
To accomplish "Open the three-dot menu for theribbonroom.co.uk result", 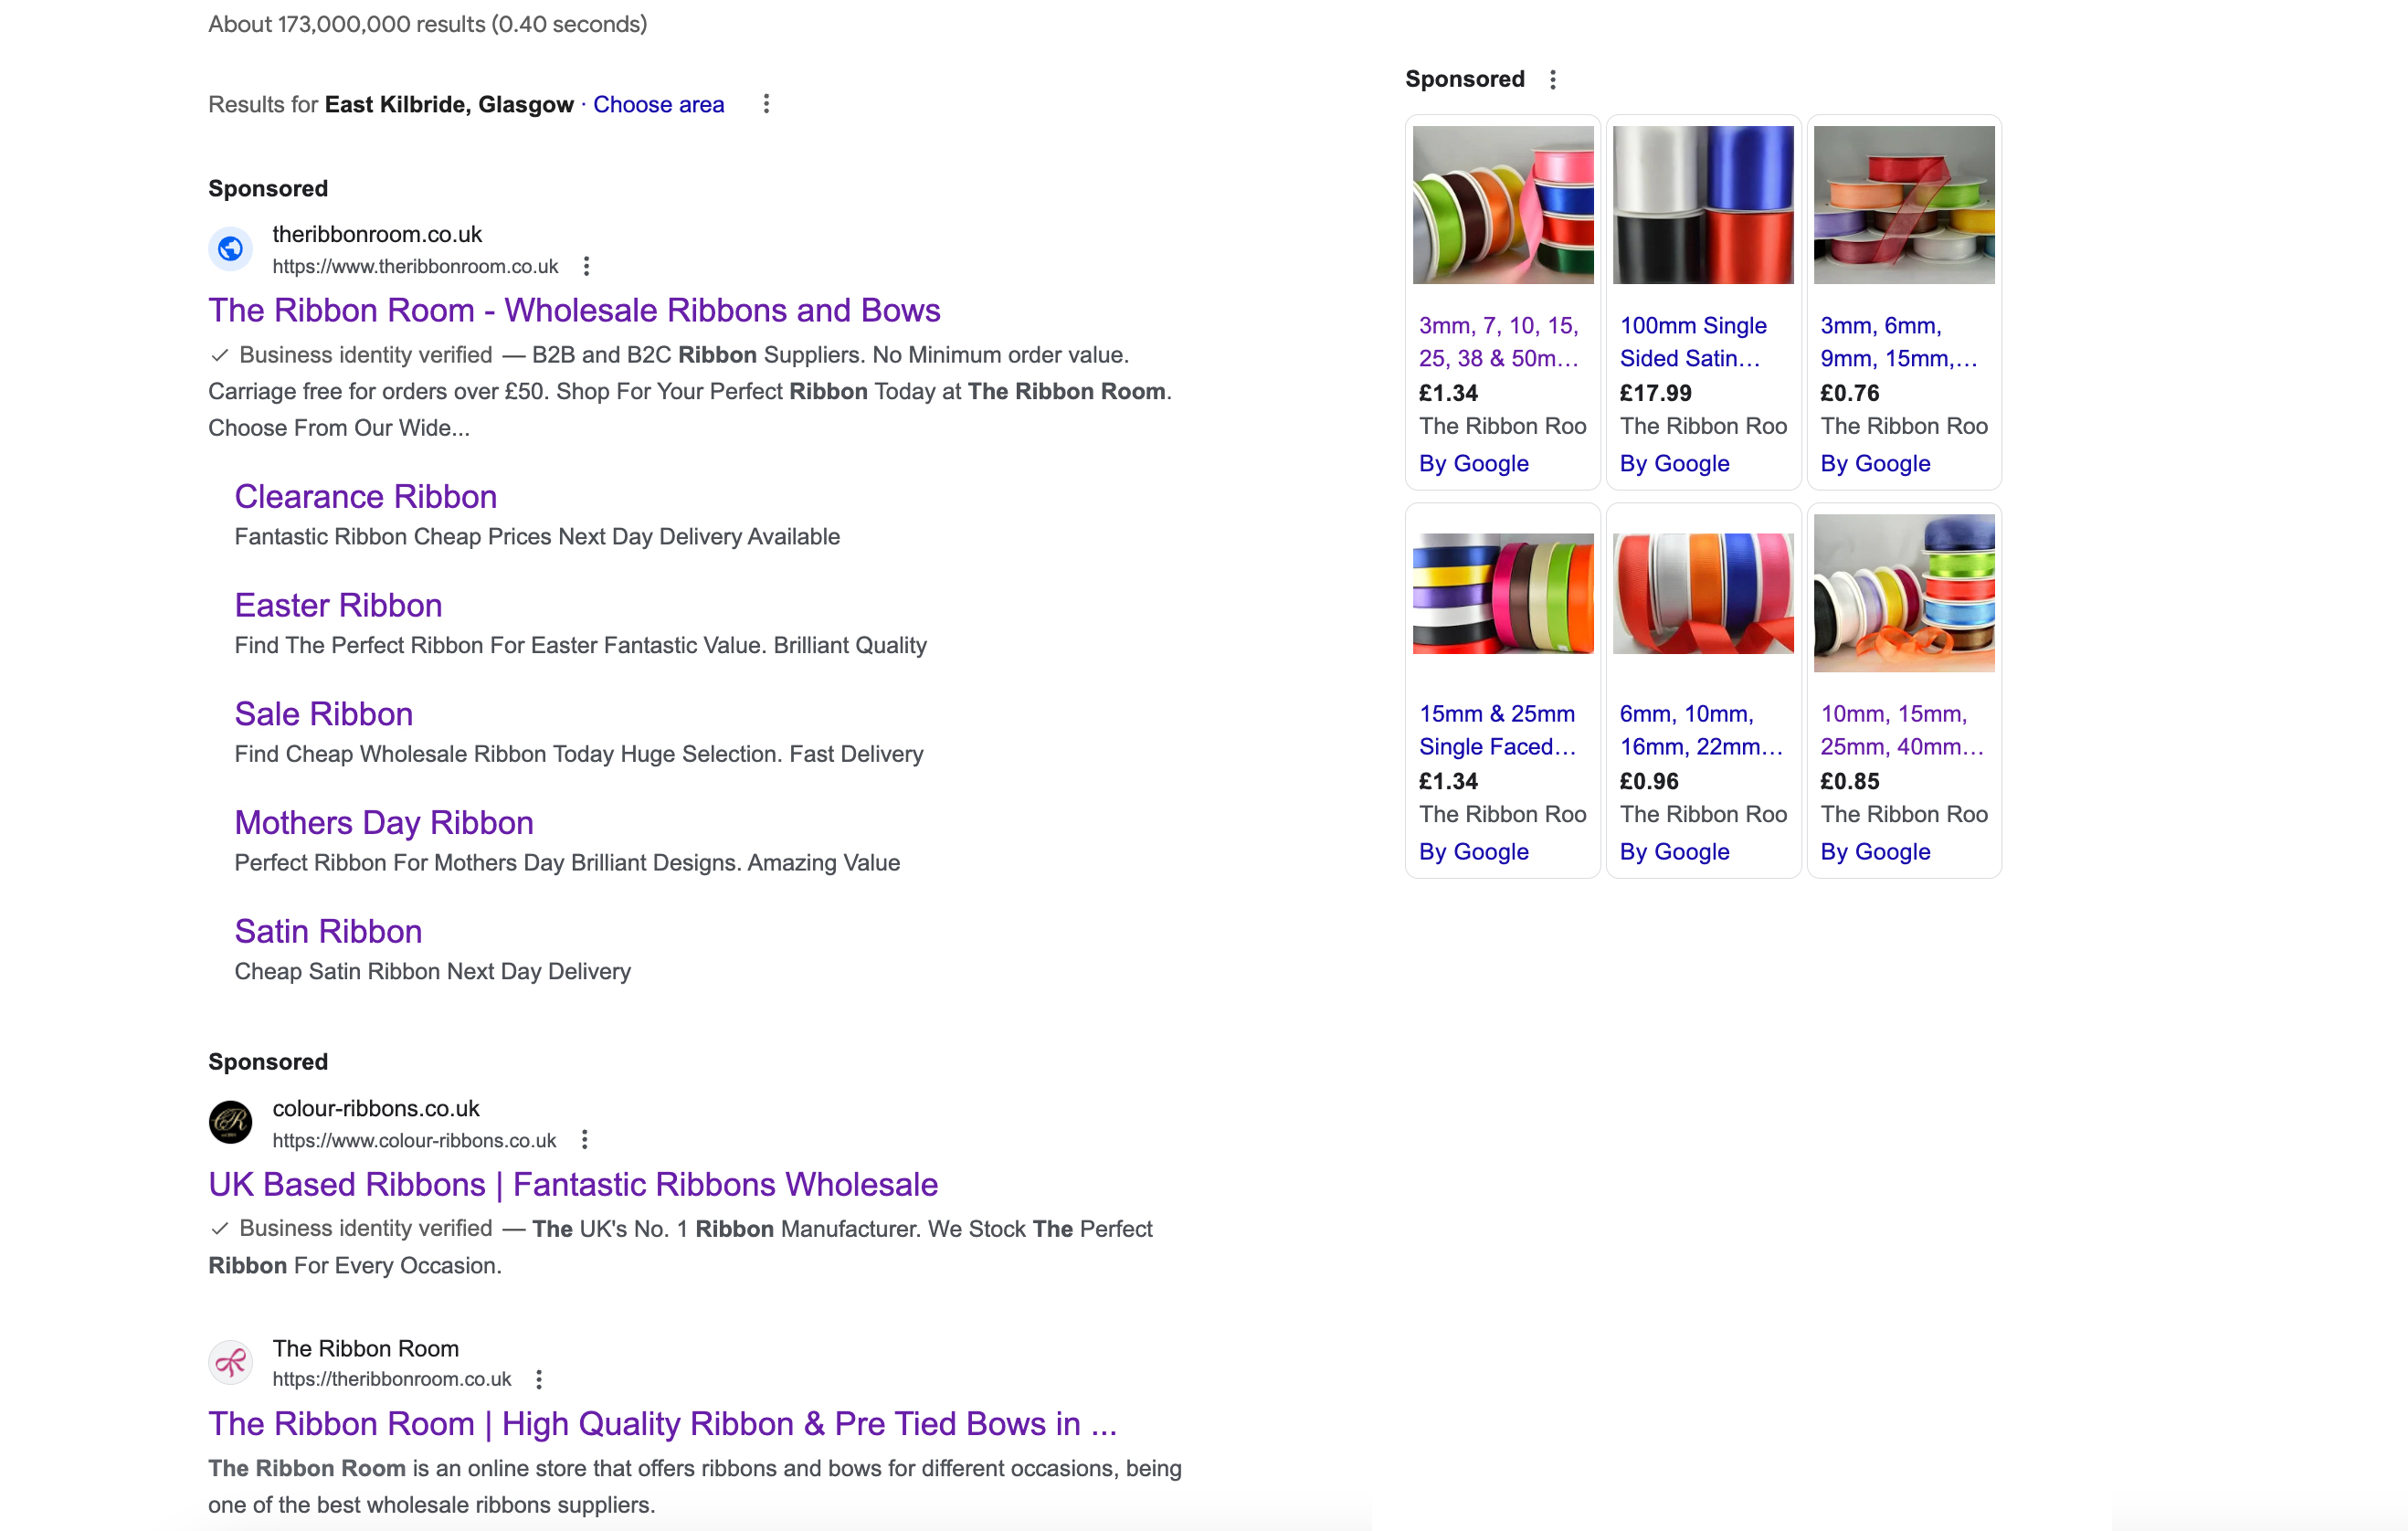I will [x=586, y=266].
